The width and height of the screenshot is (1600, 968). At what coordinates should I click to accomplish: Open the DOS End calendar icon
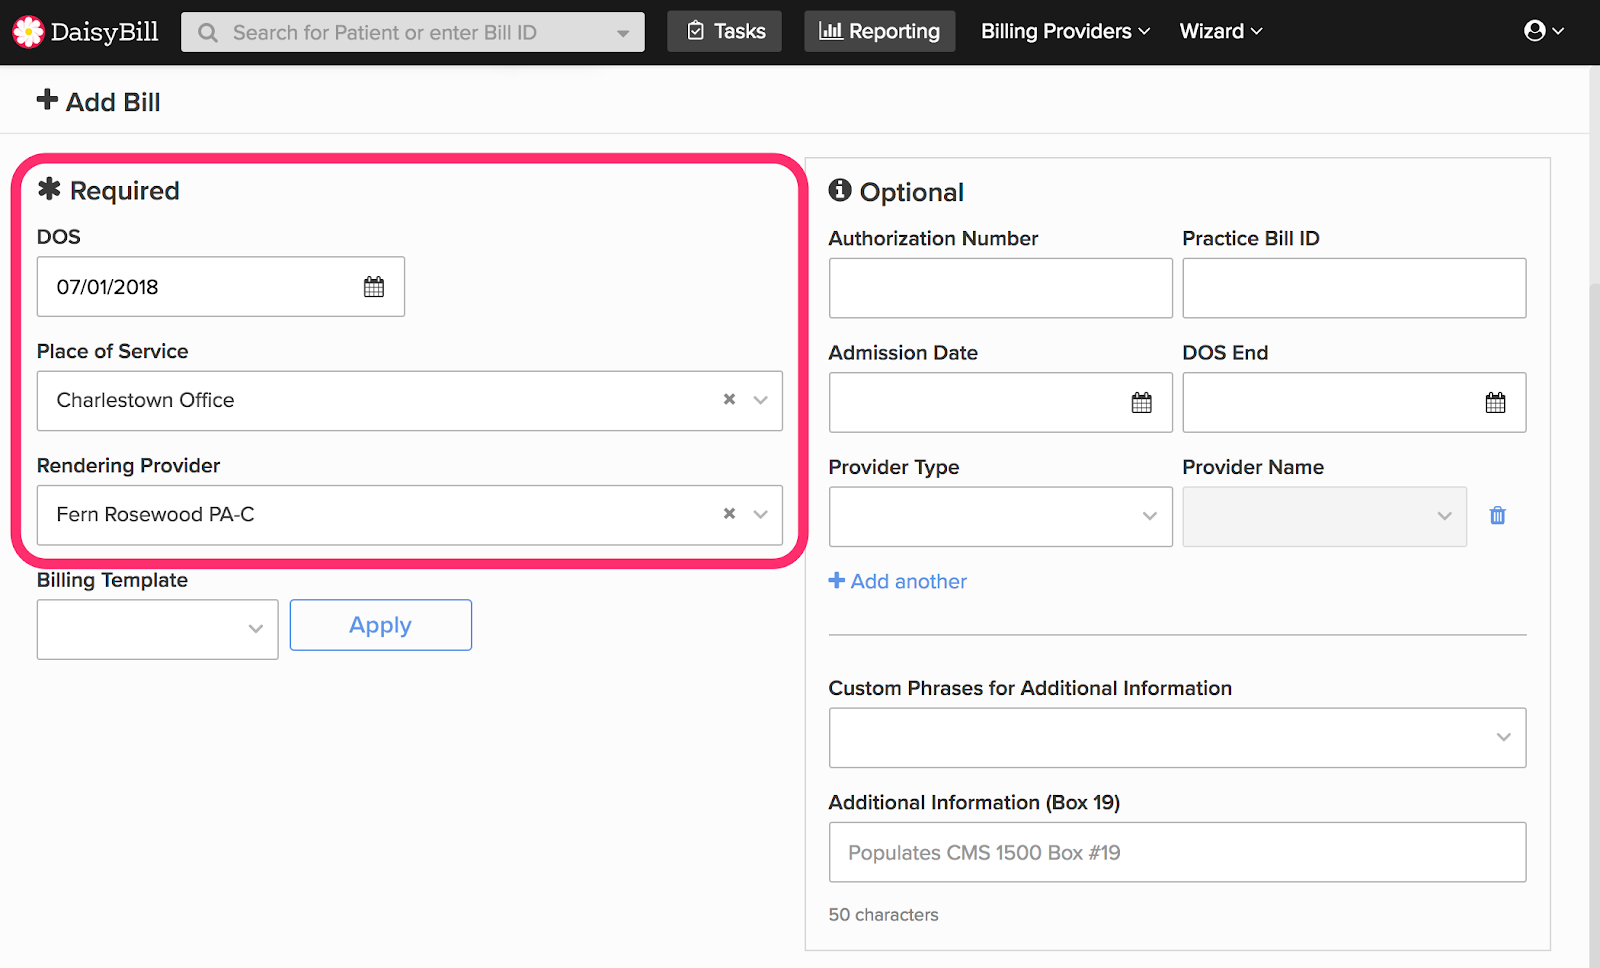point(1495,403)
